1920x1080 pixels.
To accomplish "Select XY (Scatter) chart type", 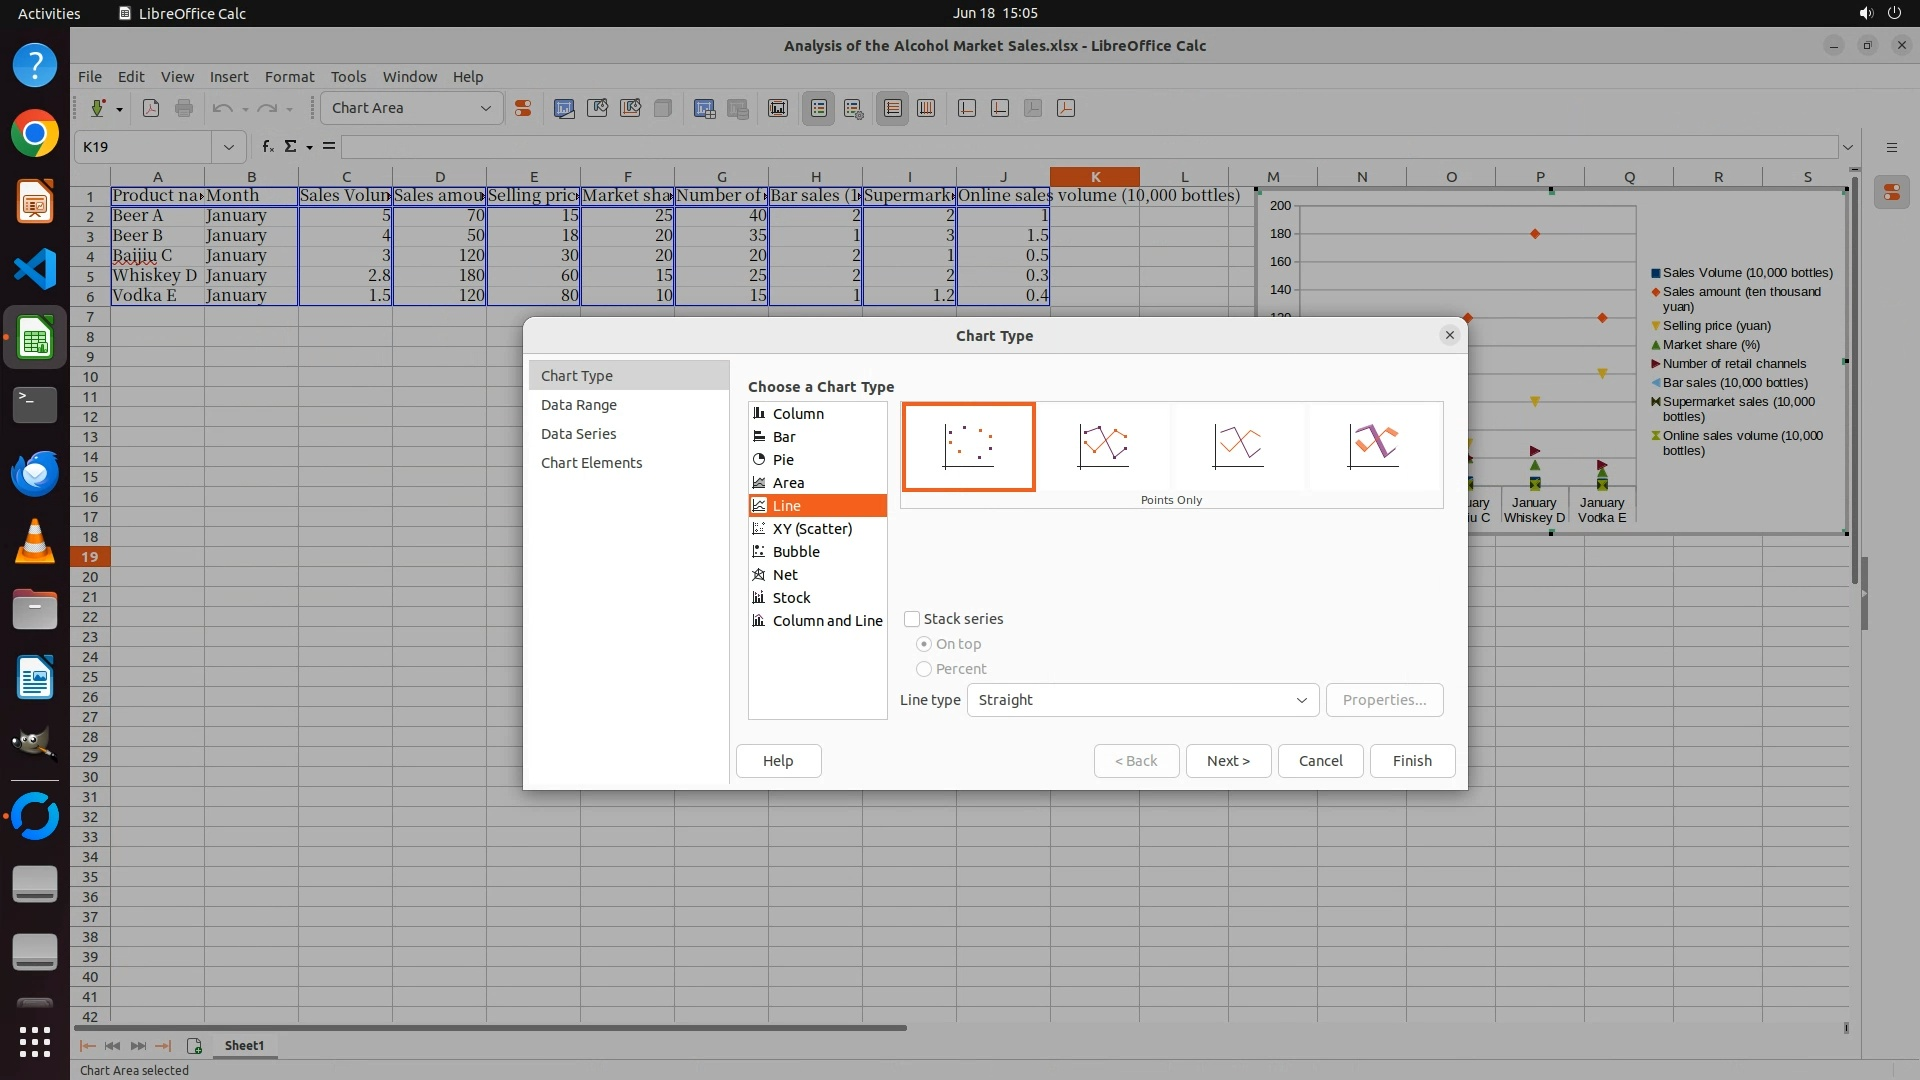I will [x=811, y=529].
